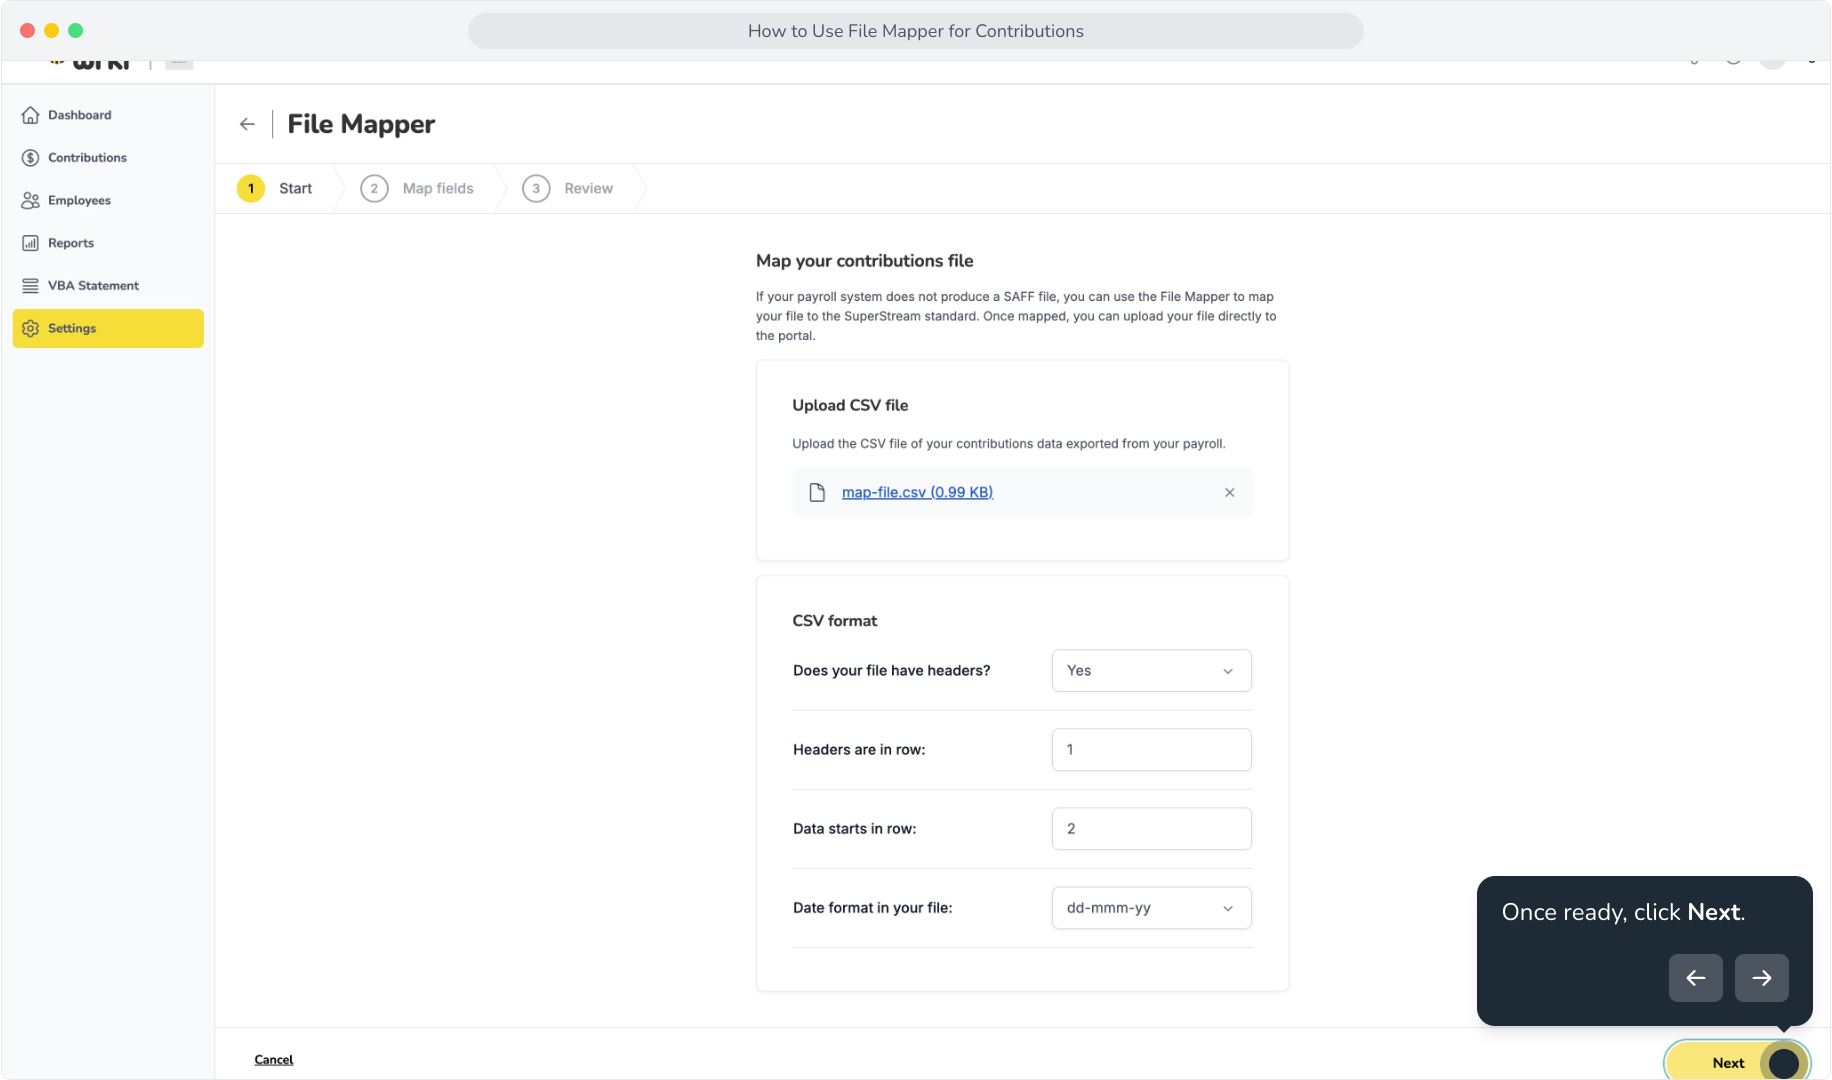Screen dimensions: 1832x1080
Task: Click back arrow beside File Mapper title
Action: click(247, 124)
